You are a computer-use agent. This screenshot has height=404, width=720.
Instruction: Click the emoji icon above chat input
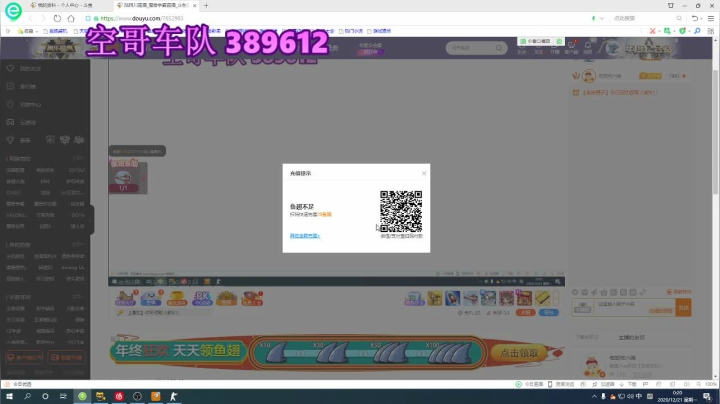click(575, 292)
